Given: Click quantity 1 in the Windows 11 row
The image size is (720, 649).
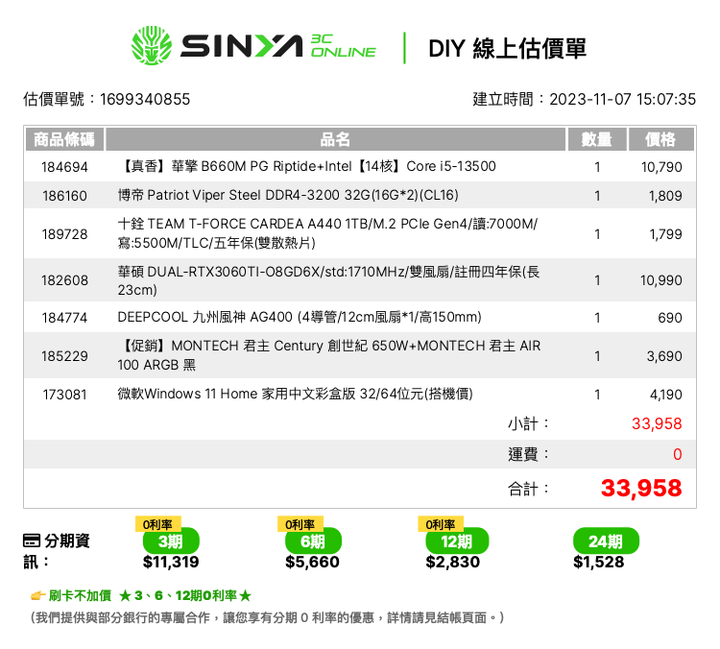Looking at the screenshot, I should coord(597,395).
